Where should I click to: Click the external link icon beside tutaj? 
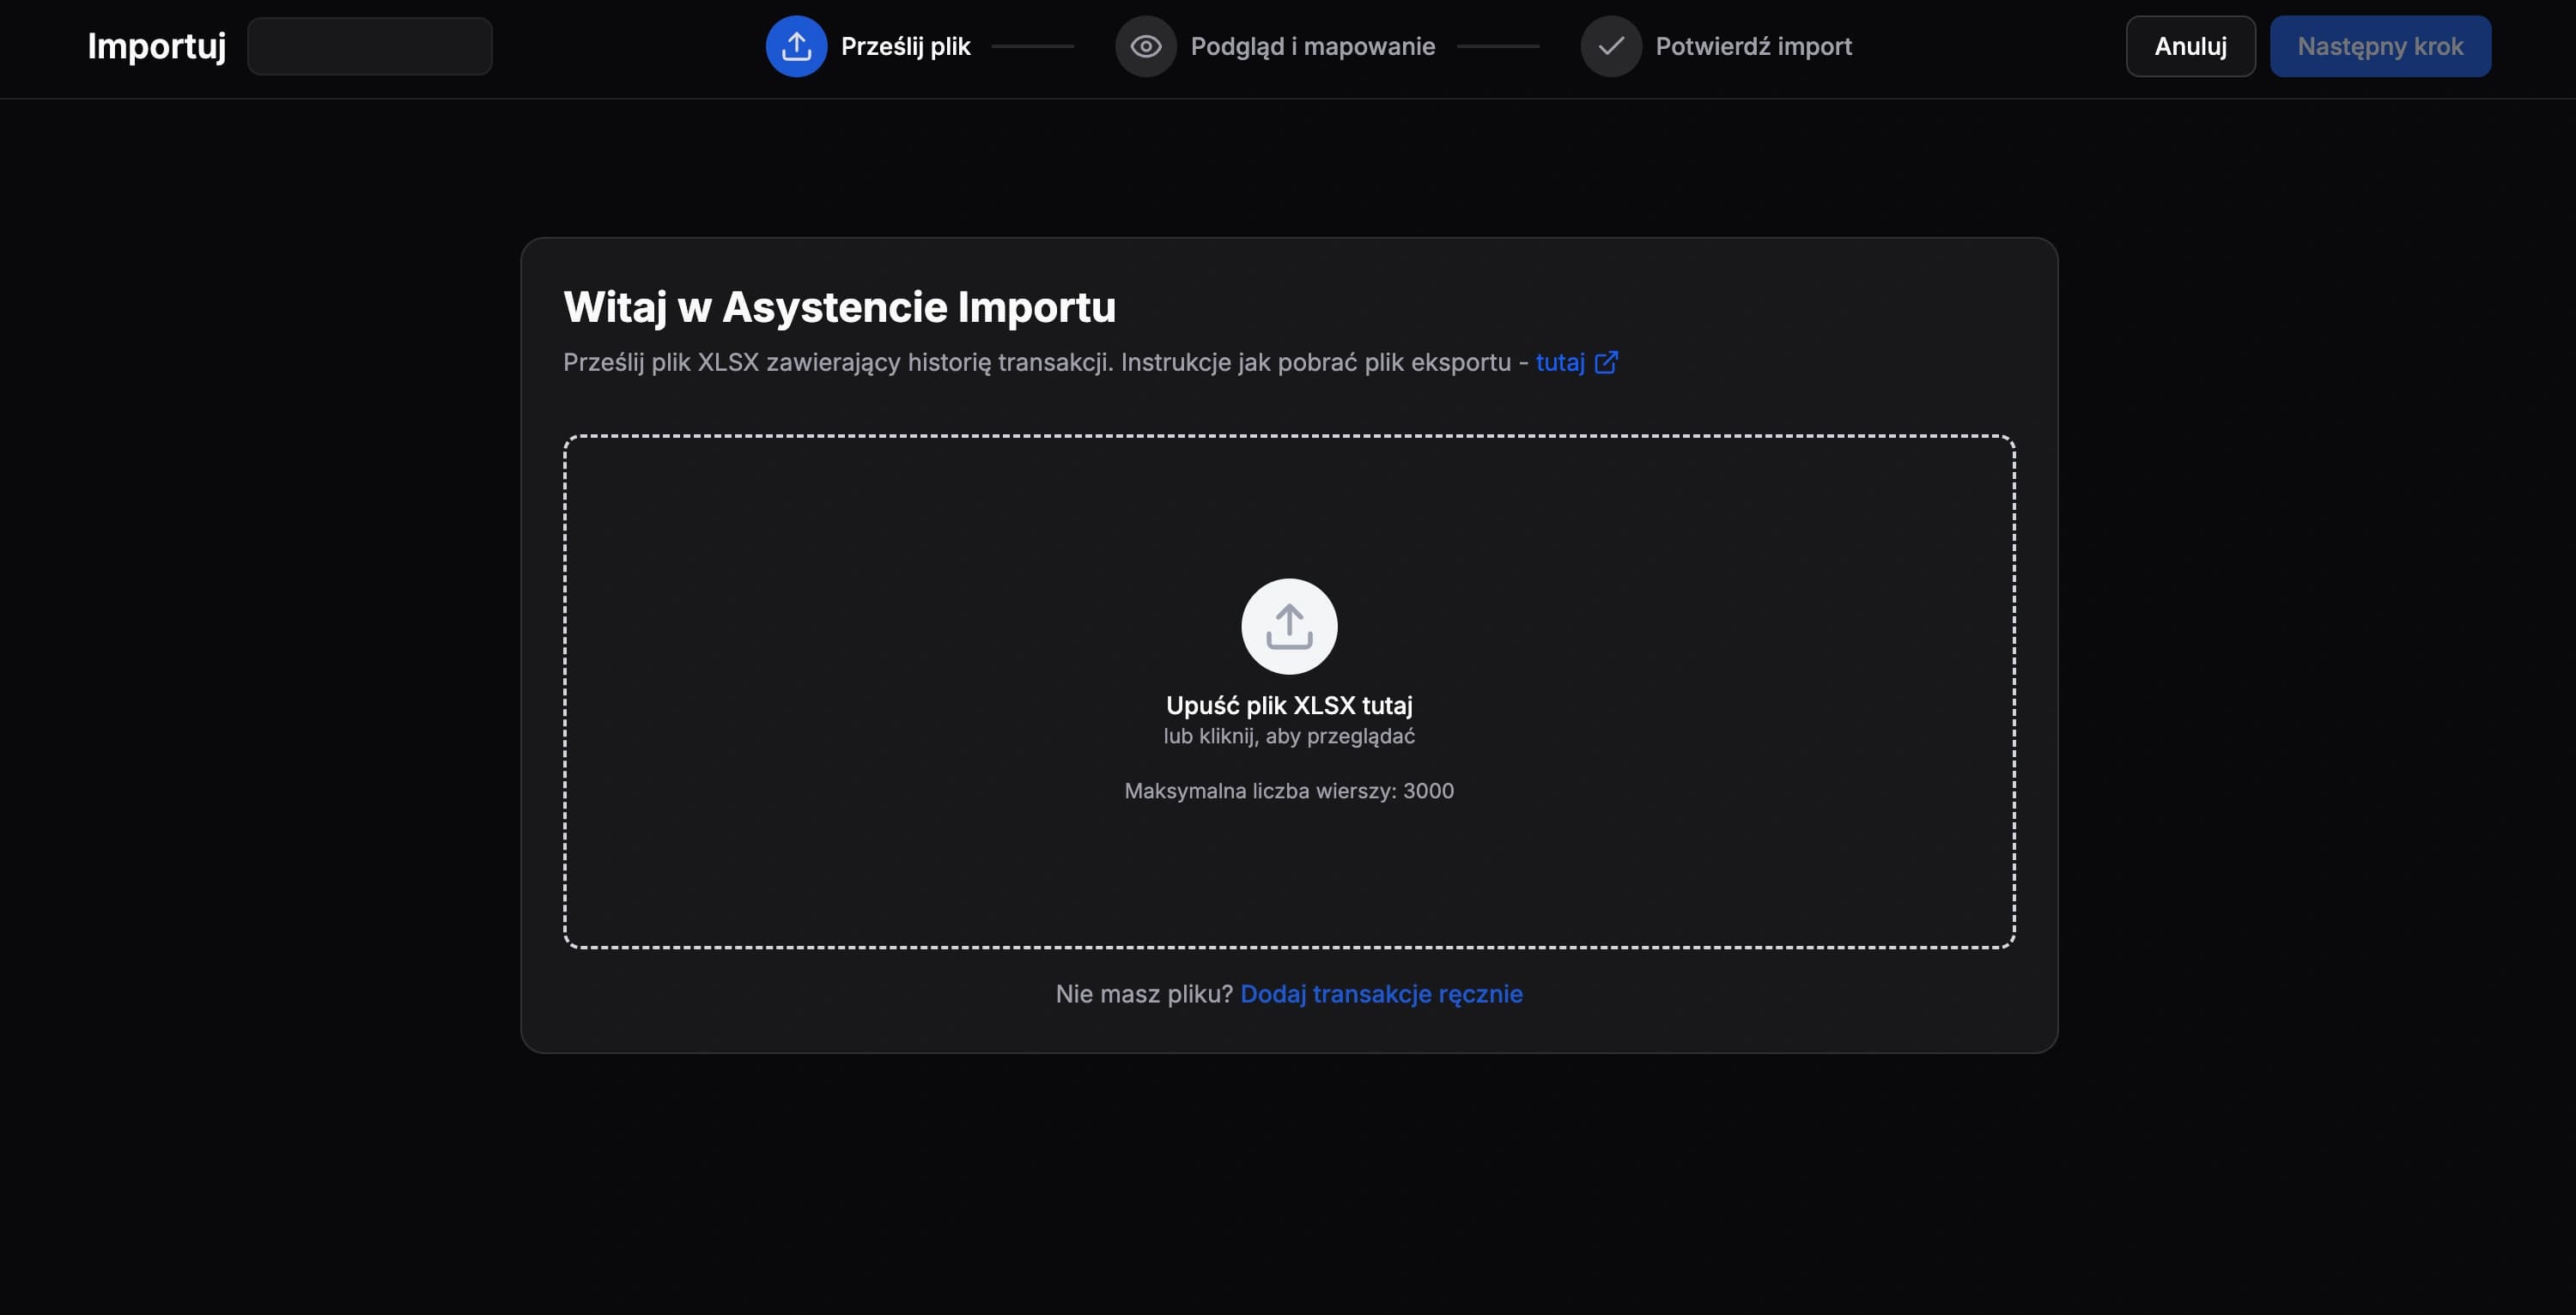coord(1606,362)
